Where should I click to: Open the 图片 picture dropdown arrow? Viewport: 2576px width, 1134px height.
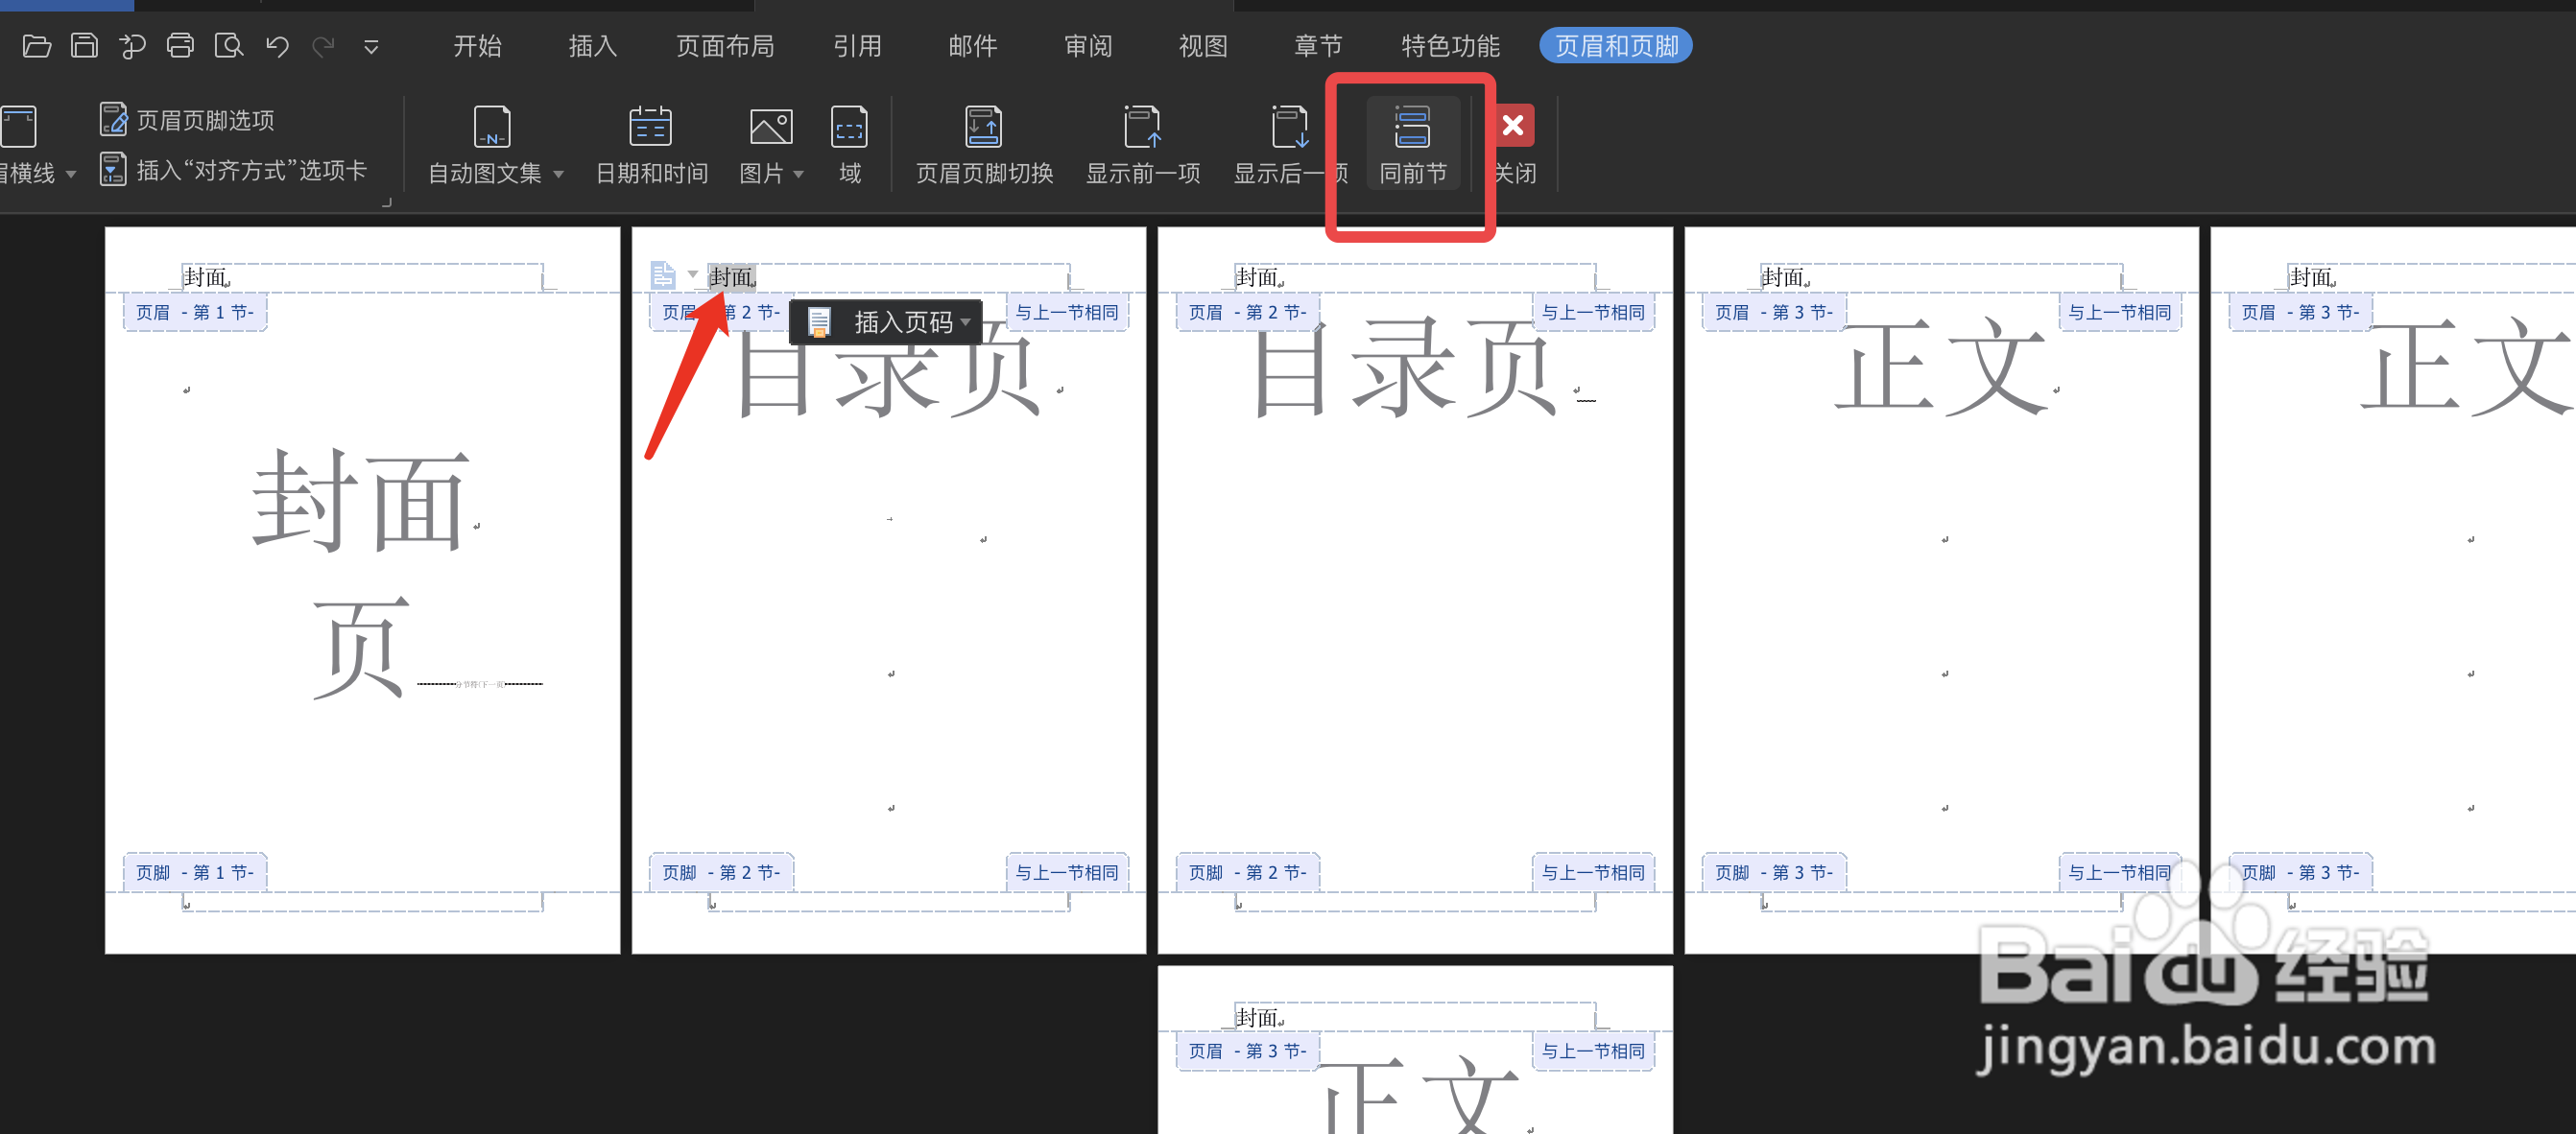coord(798,174)
